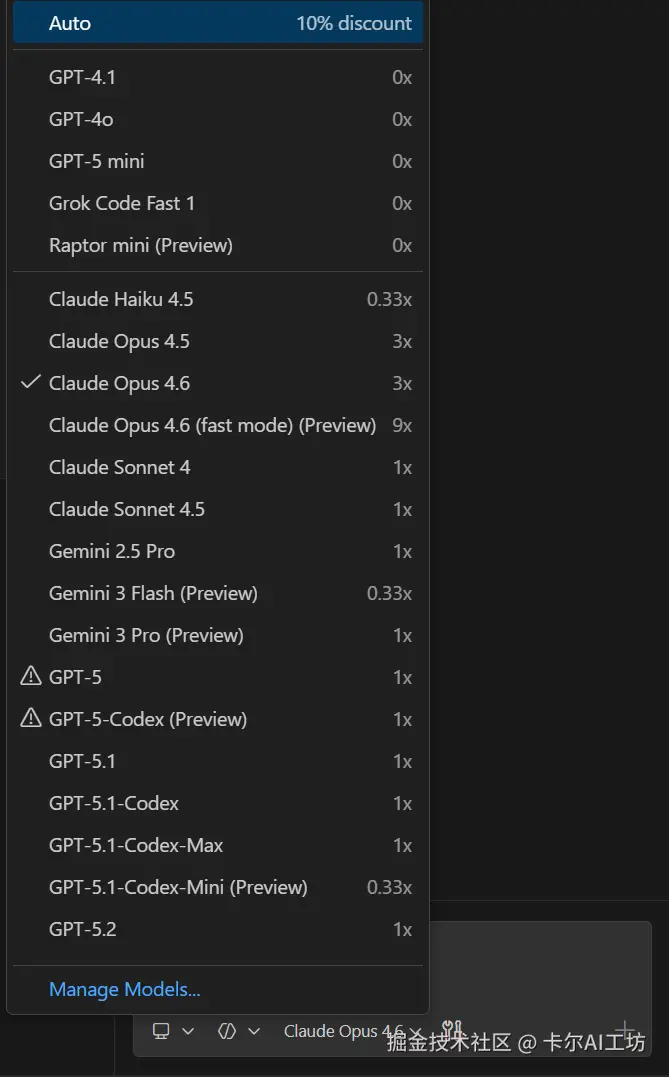Open the Manage Models link
The height and width of the screenshot is (1077, 669).
tap(125, 990)
